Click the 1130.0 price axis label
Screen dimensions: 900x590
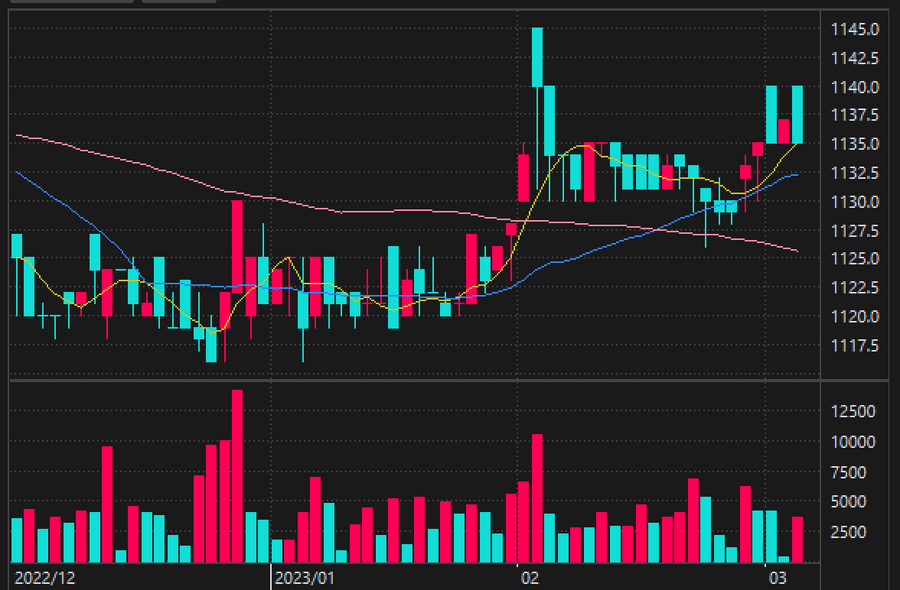[x=855, y=202]
